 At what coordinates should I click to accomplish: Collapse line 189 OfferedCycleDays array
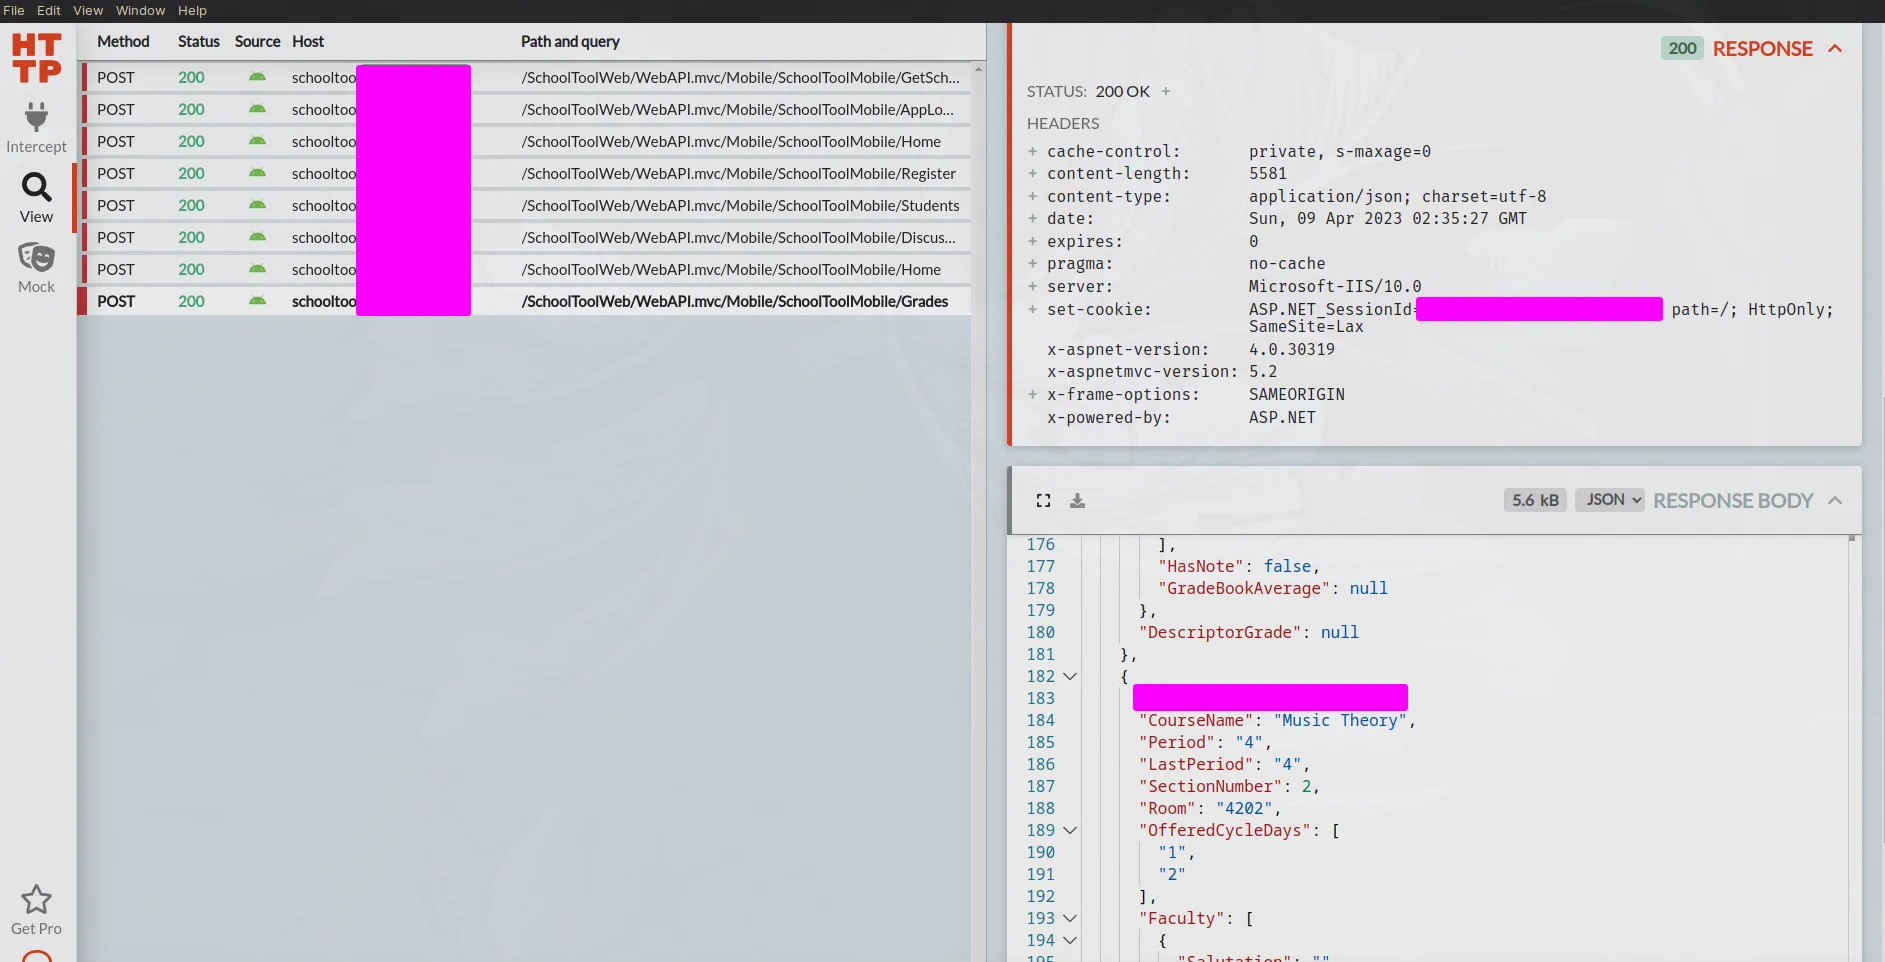coord(1069,830)
